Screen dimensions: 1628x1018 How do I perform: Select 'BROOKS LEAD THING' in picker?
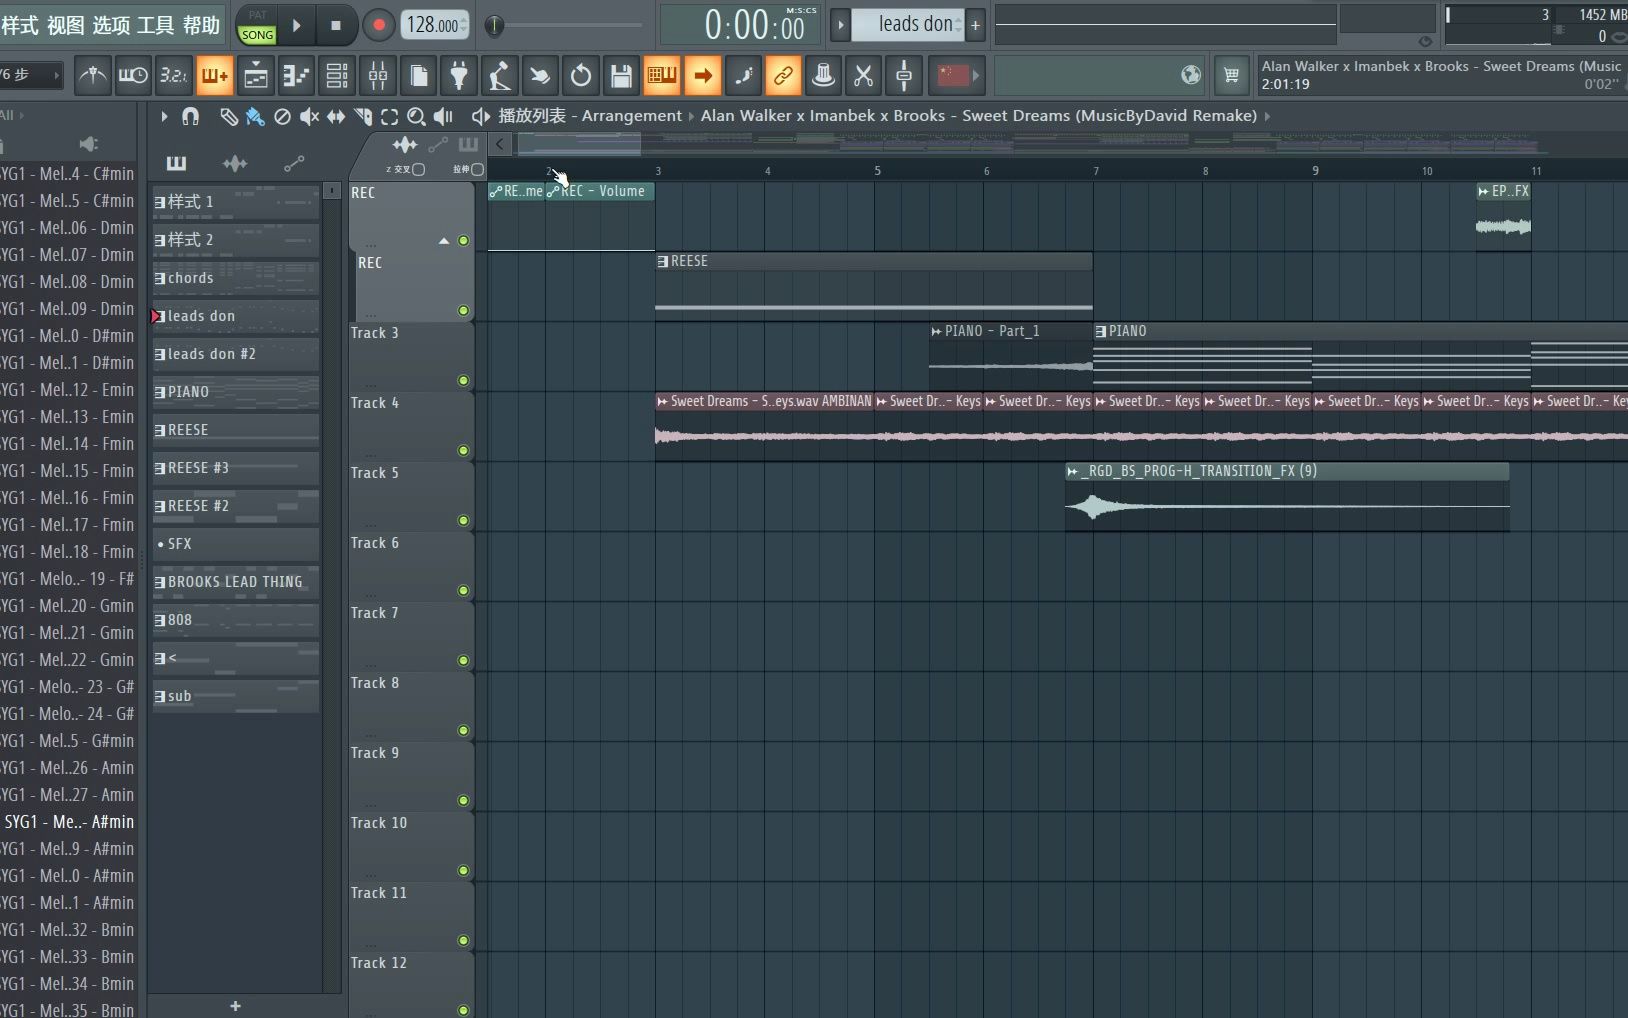(236, 582)
